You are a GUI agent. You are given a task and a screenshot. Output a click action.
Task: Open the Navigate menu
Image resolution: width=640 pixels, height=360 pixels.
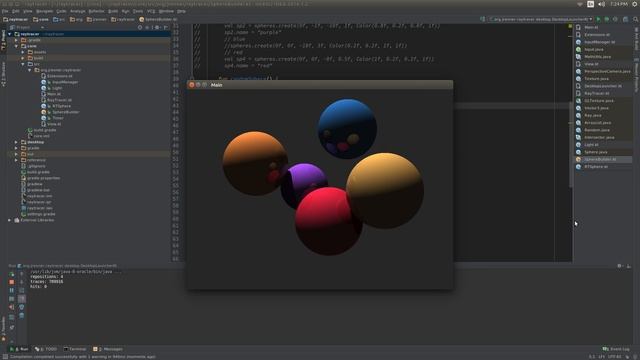click(x=44, y=11)
